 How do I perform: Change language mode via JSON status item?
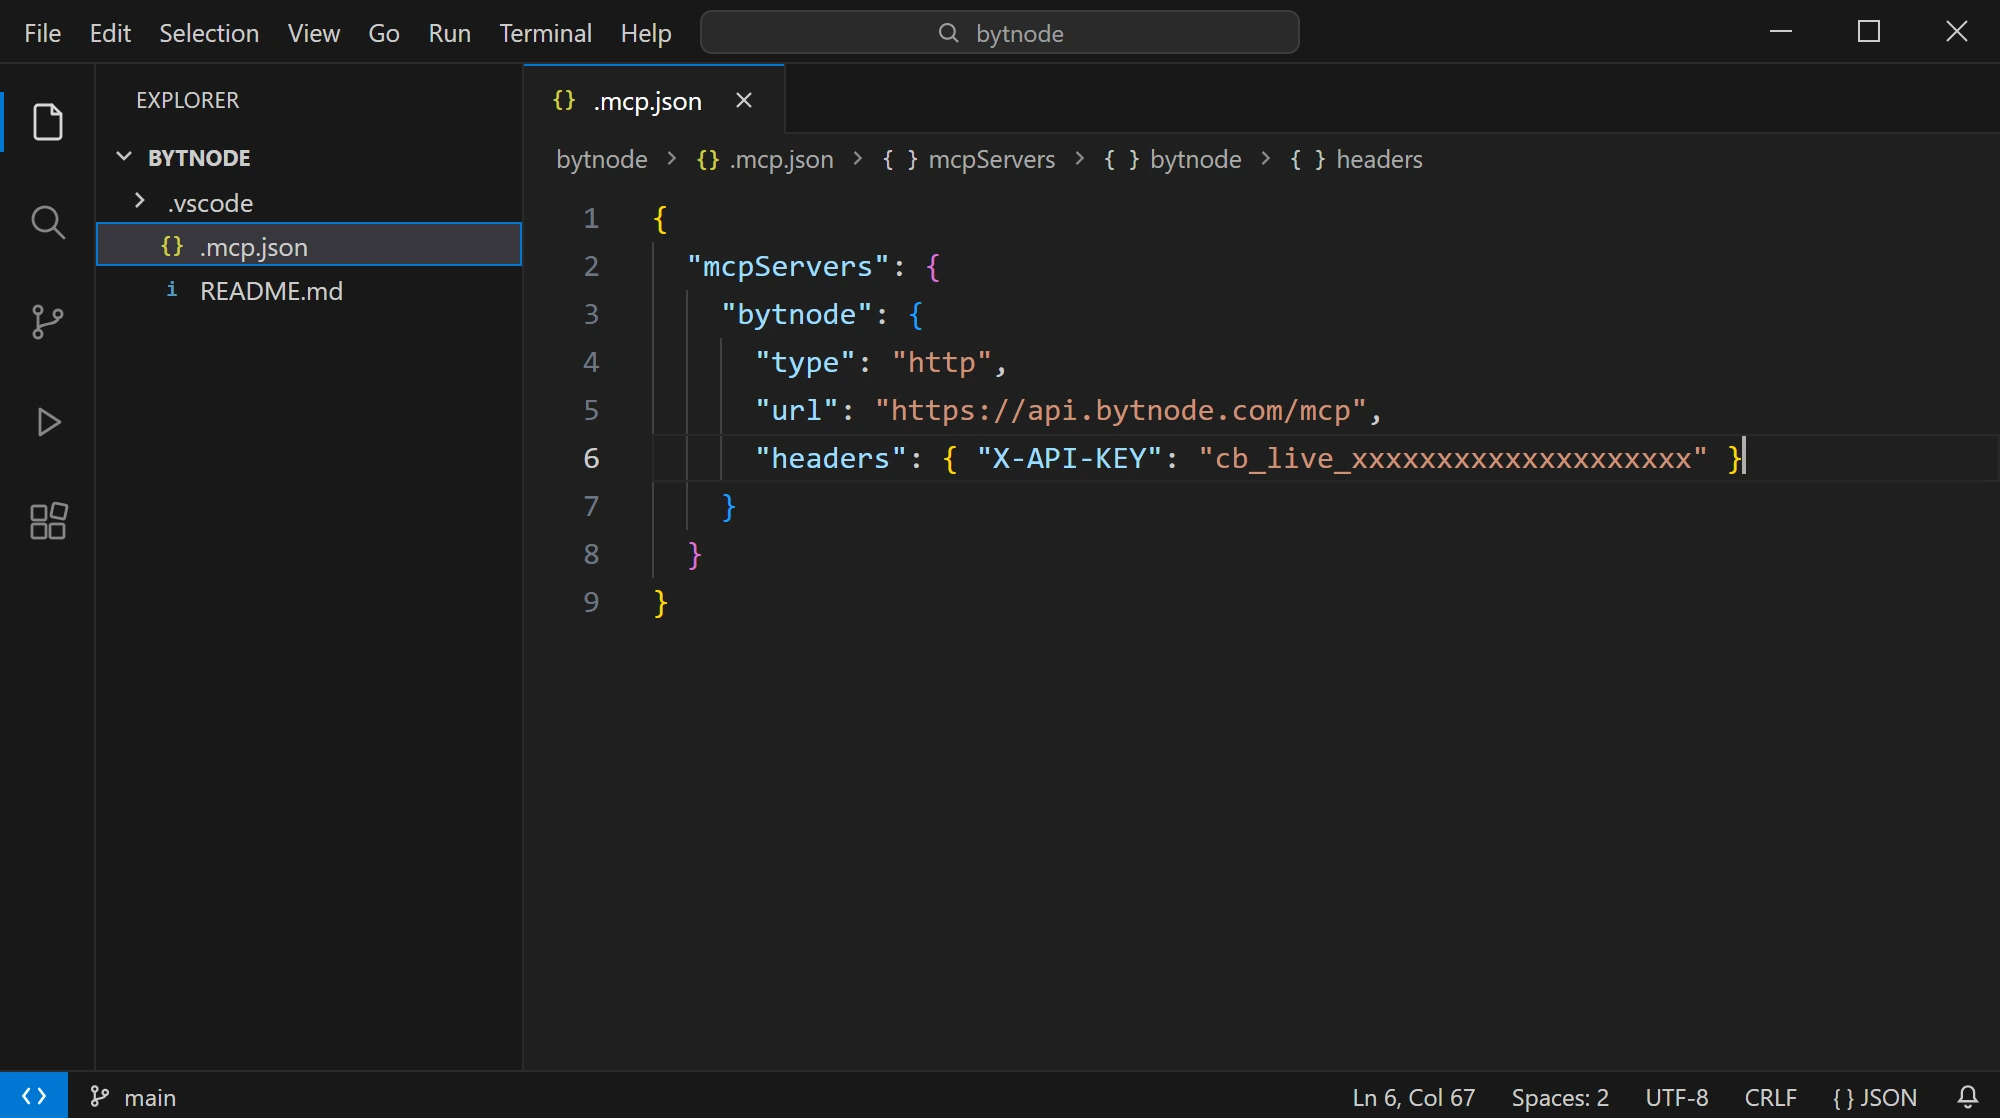[1875, 1097]
